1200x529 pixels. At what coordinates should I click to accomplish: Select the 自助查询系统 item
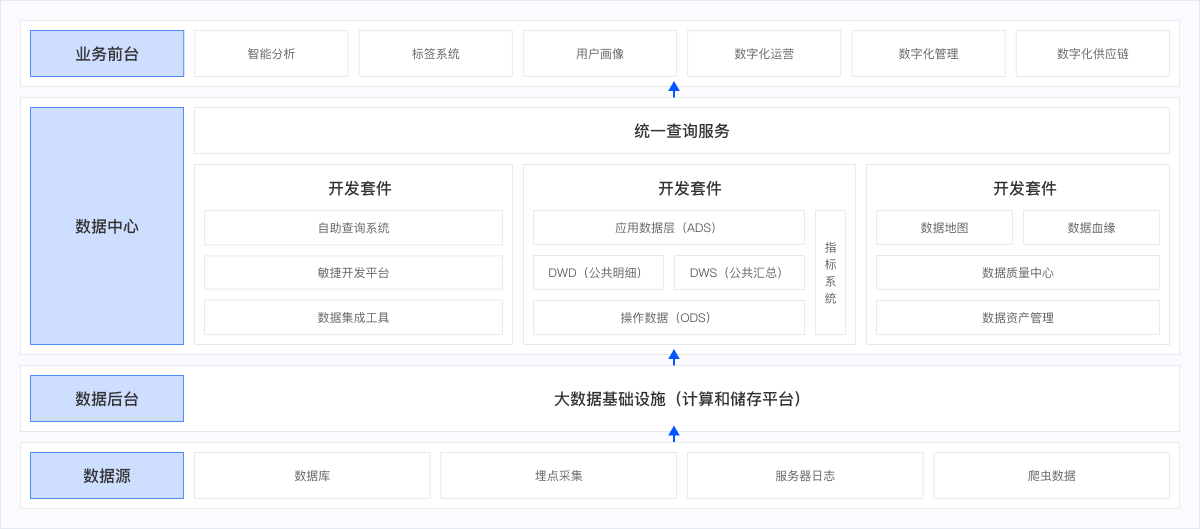coord(353,228)
